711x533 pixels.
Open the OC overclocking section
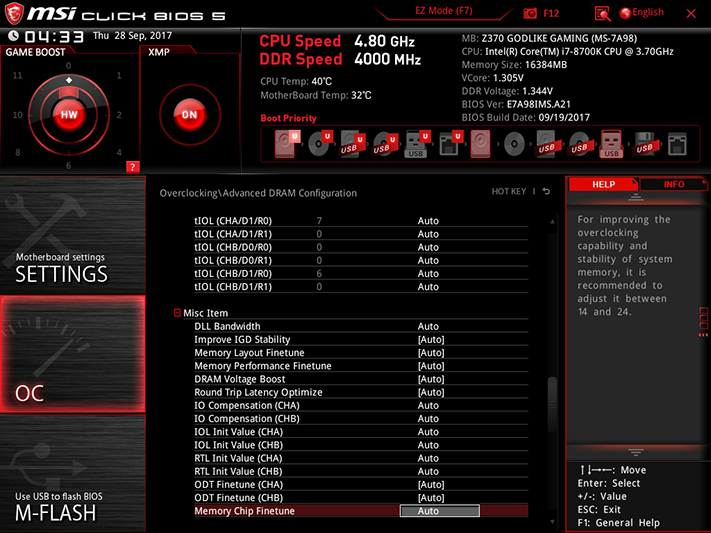pyautogui.click(x=73, y=354)
